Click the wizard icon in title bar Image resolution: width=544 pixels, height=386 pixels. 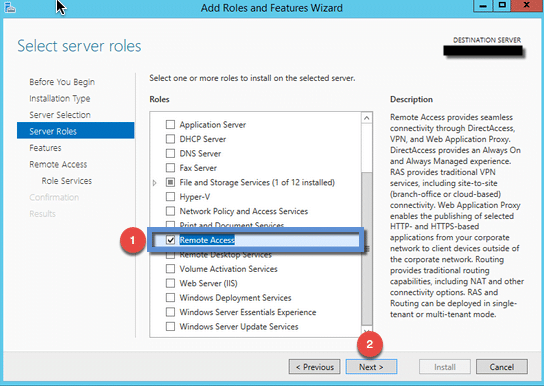tap(10, 7)
